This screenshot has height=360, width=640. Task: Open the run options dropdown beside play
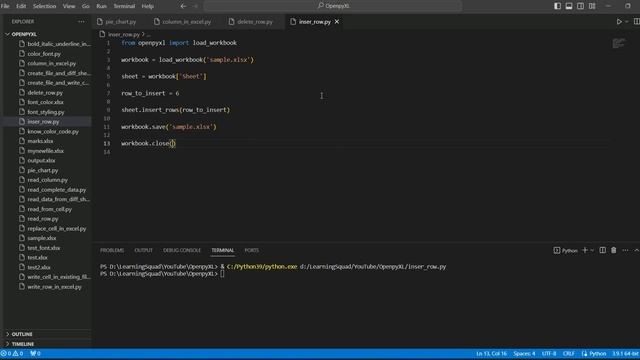(627, 22)
